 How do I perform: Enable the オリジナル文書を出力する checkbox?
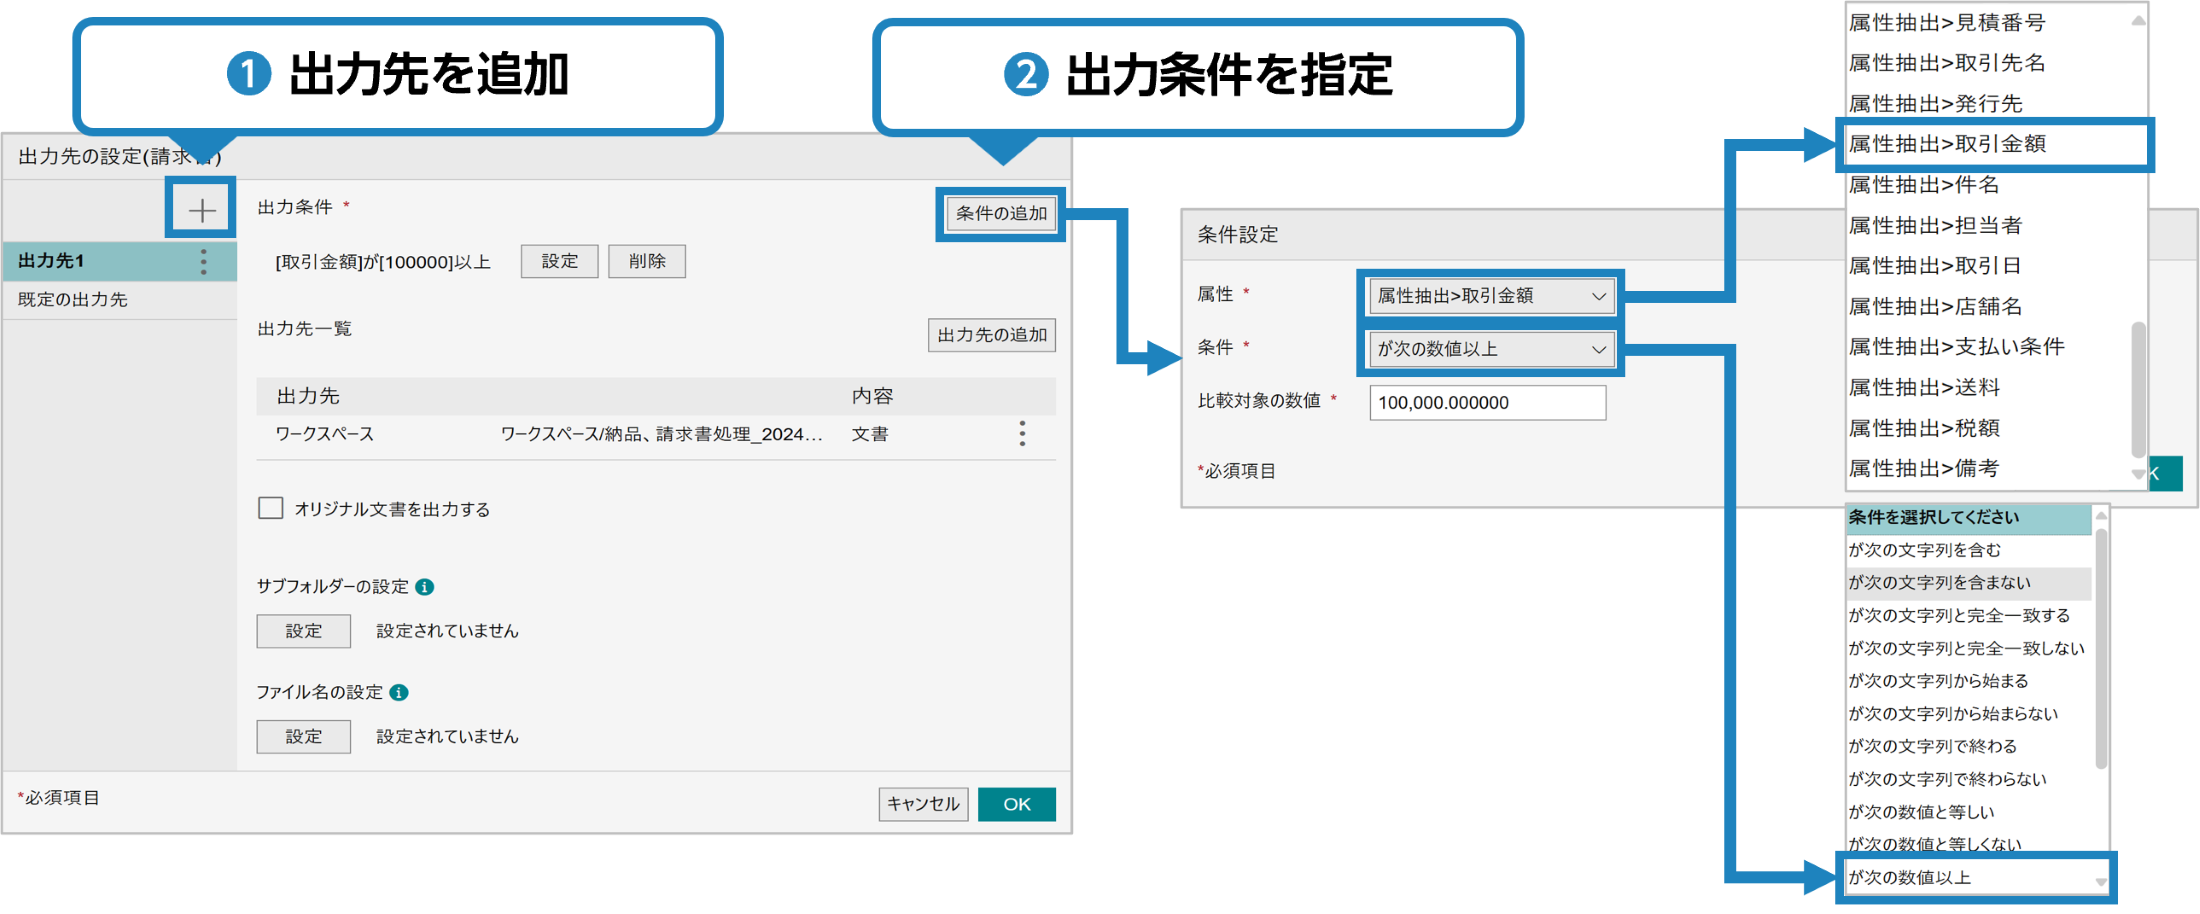tap(270, 508)
